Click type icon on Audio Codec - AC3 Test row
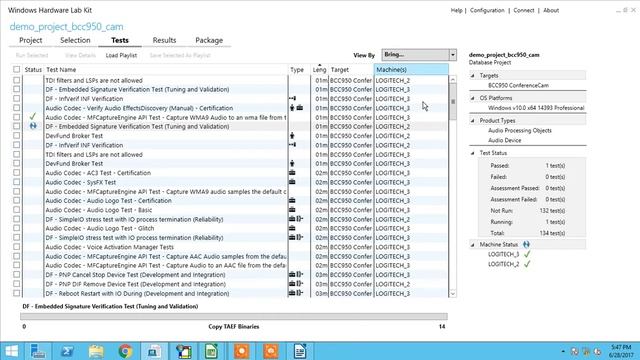 click(292, 173)
